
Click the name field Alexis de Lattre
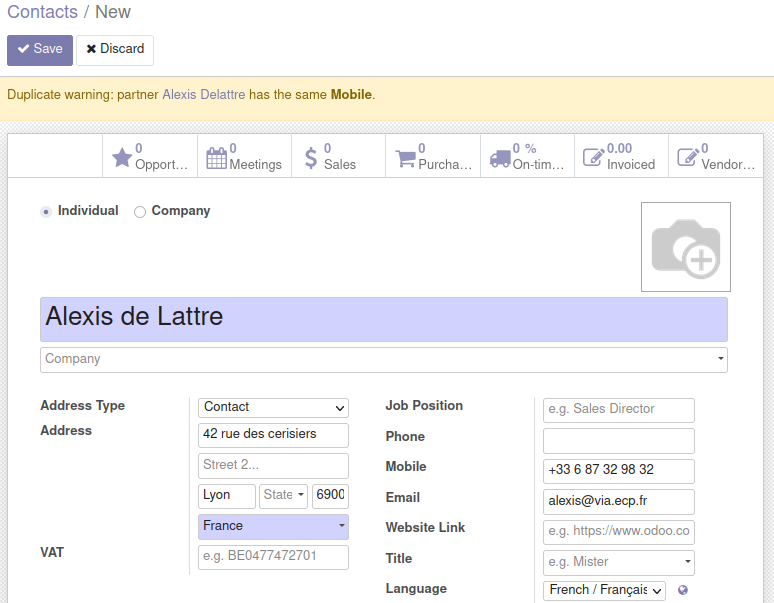(384, 319)
